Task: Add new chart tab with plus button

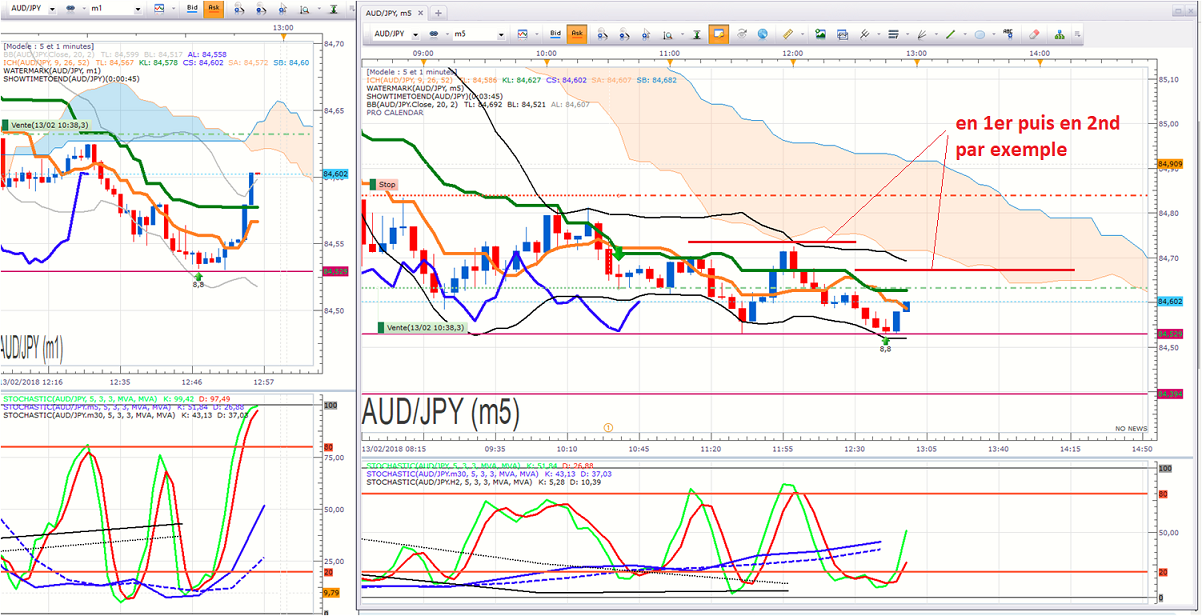Action: [438, 13]
